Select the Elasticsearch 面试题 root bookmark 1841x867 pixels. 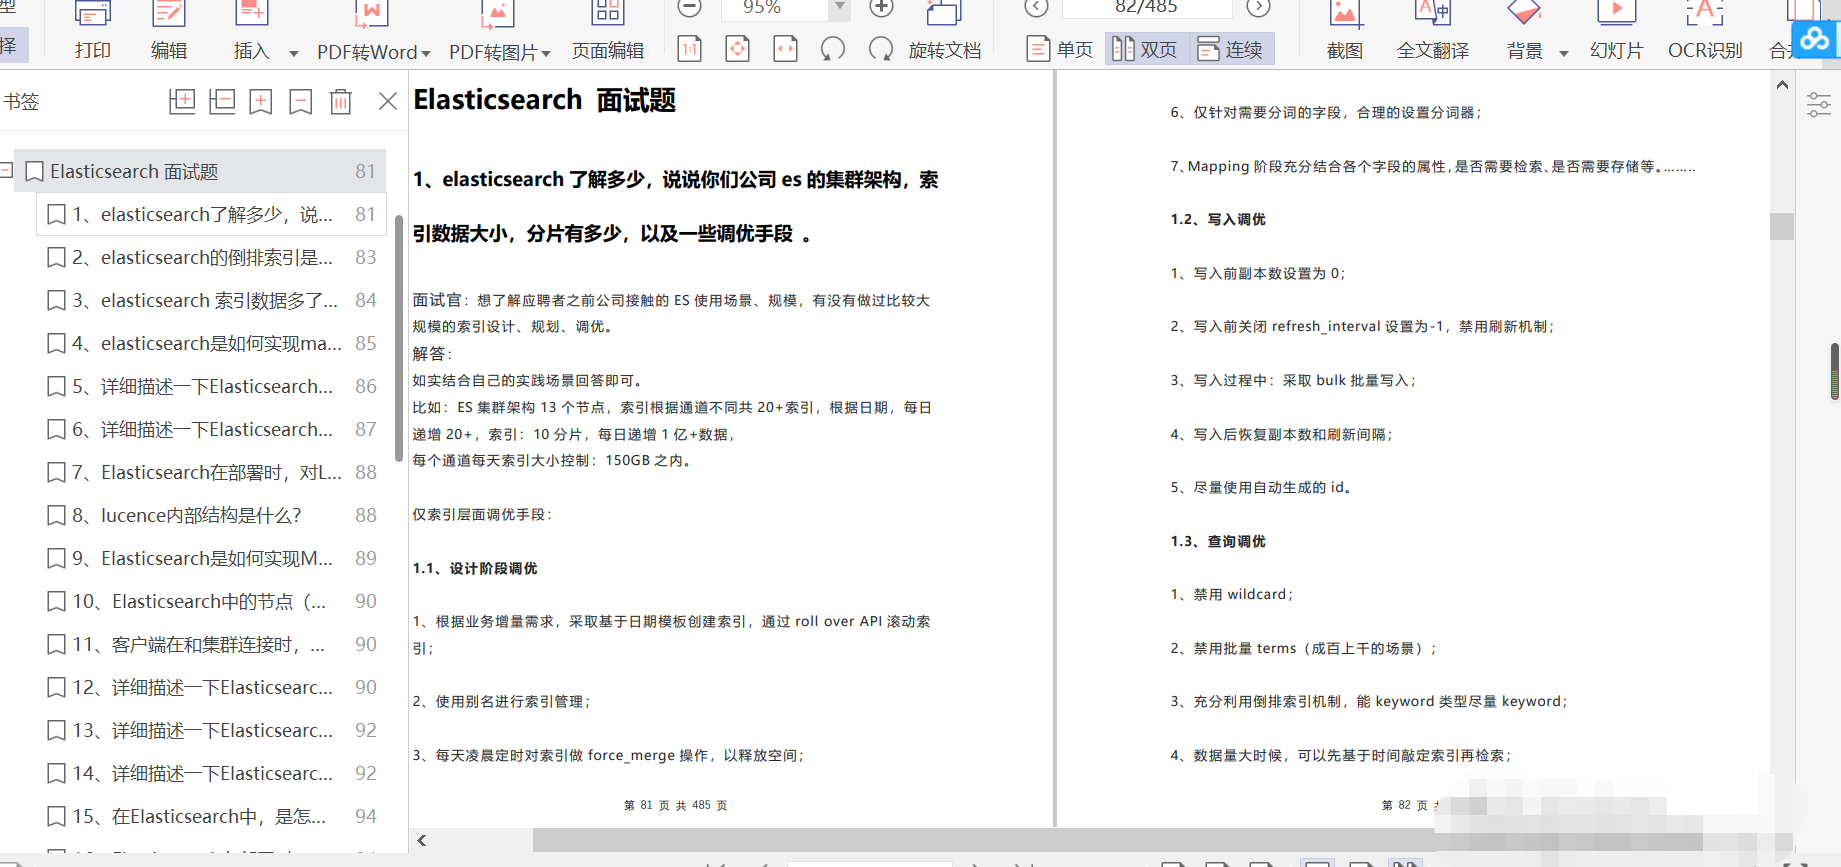[x=200, y=171]
